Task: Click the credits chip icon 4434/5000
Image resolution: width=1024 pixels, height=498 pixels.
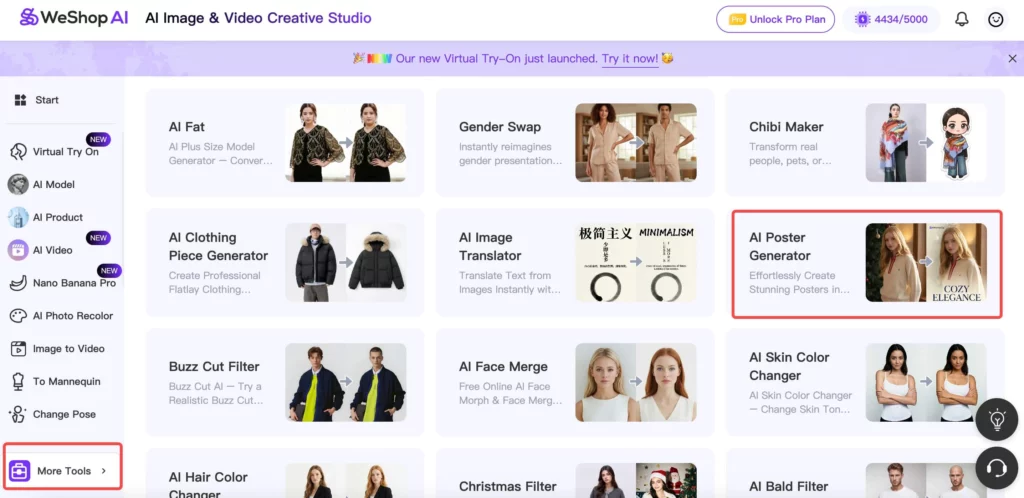Action: [863, 20]
